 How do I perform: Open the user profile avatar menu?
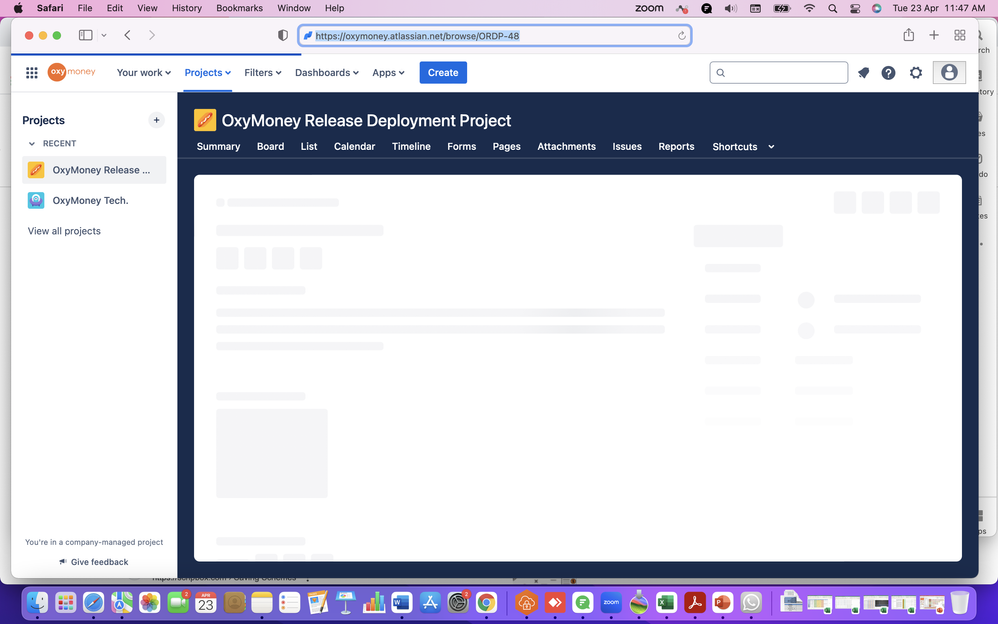[x=949, y=73]
